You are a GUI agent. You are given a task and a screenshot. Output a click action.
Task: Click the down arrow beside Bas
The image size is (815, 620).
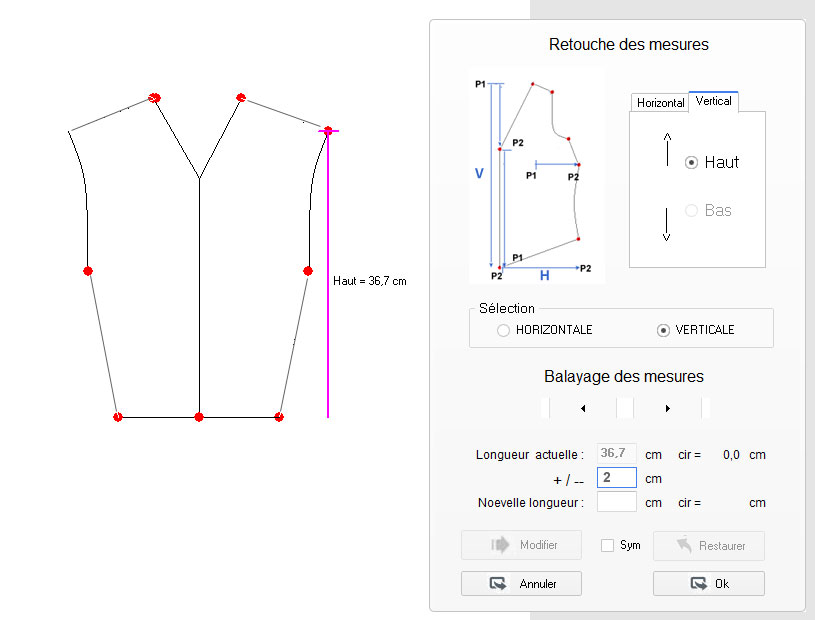667,222
